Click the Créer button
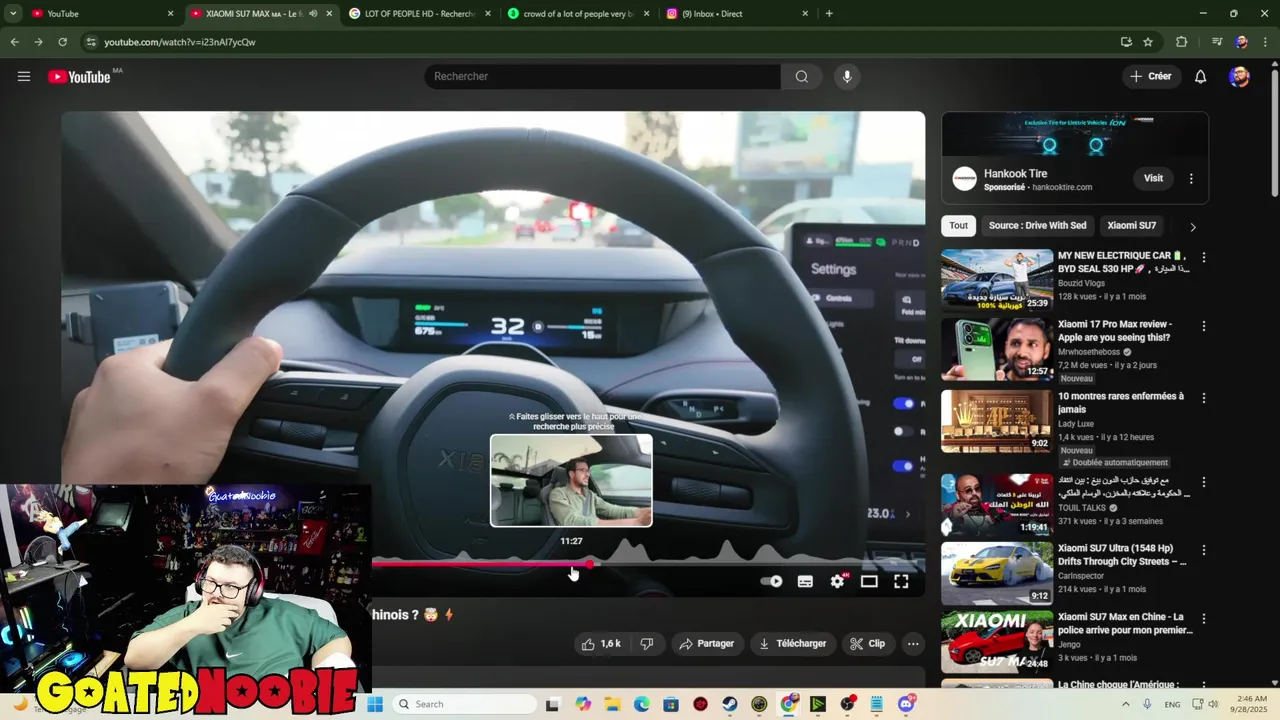The image size is (1280, 720). point(1150,77)
